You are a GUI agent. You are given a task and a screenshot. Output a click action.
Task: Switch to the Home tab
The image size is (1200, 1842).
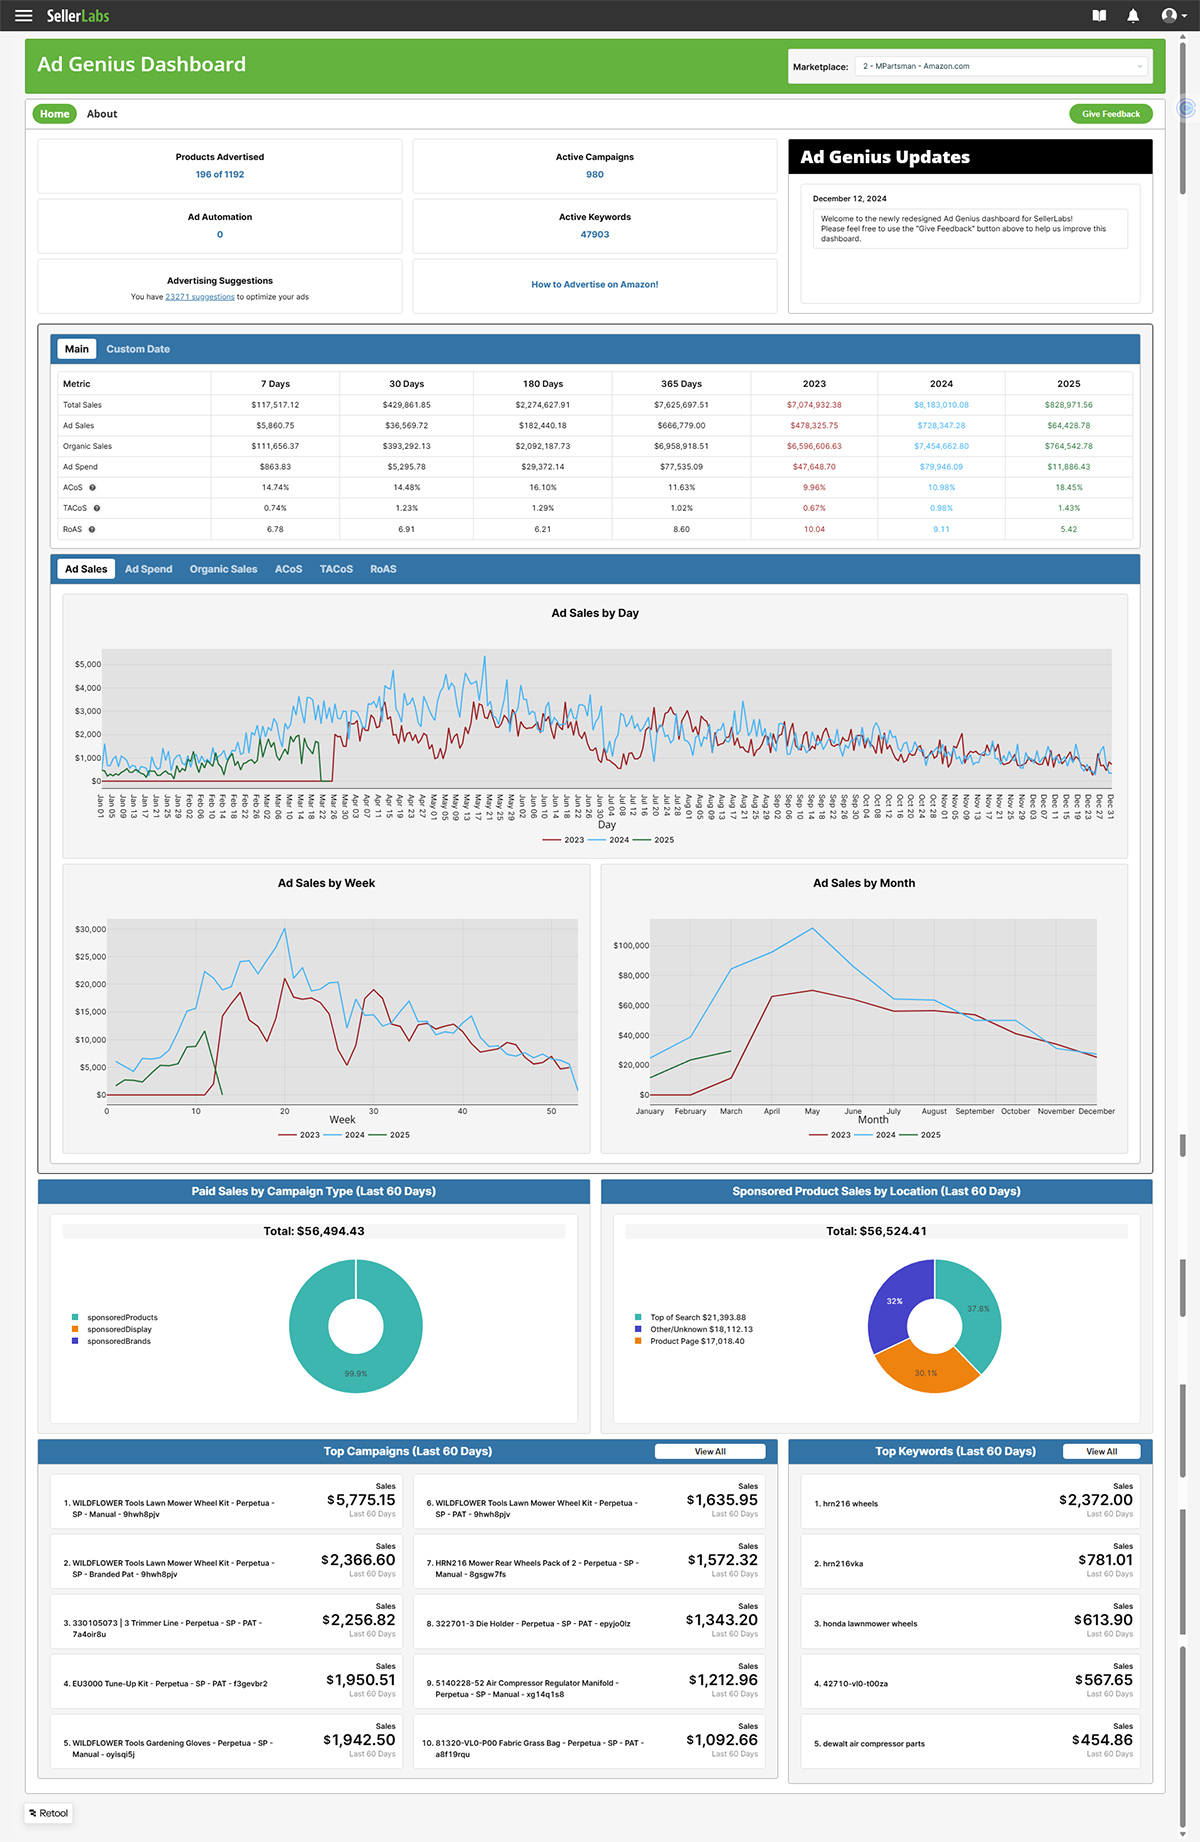tap(55, 114)
